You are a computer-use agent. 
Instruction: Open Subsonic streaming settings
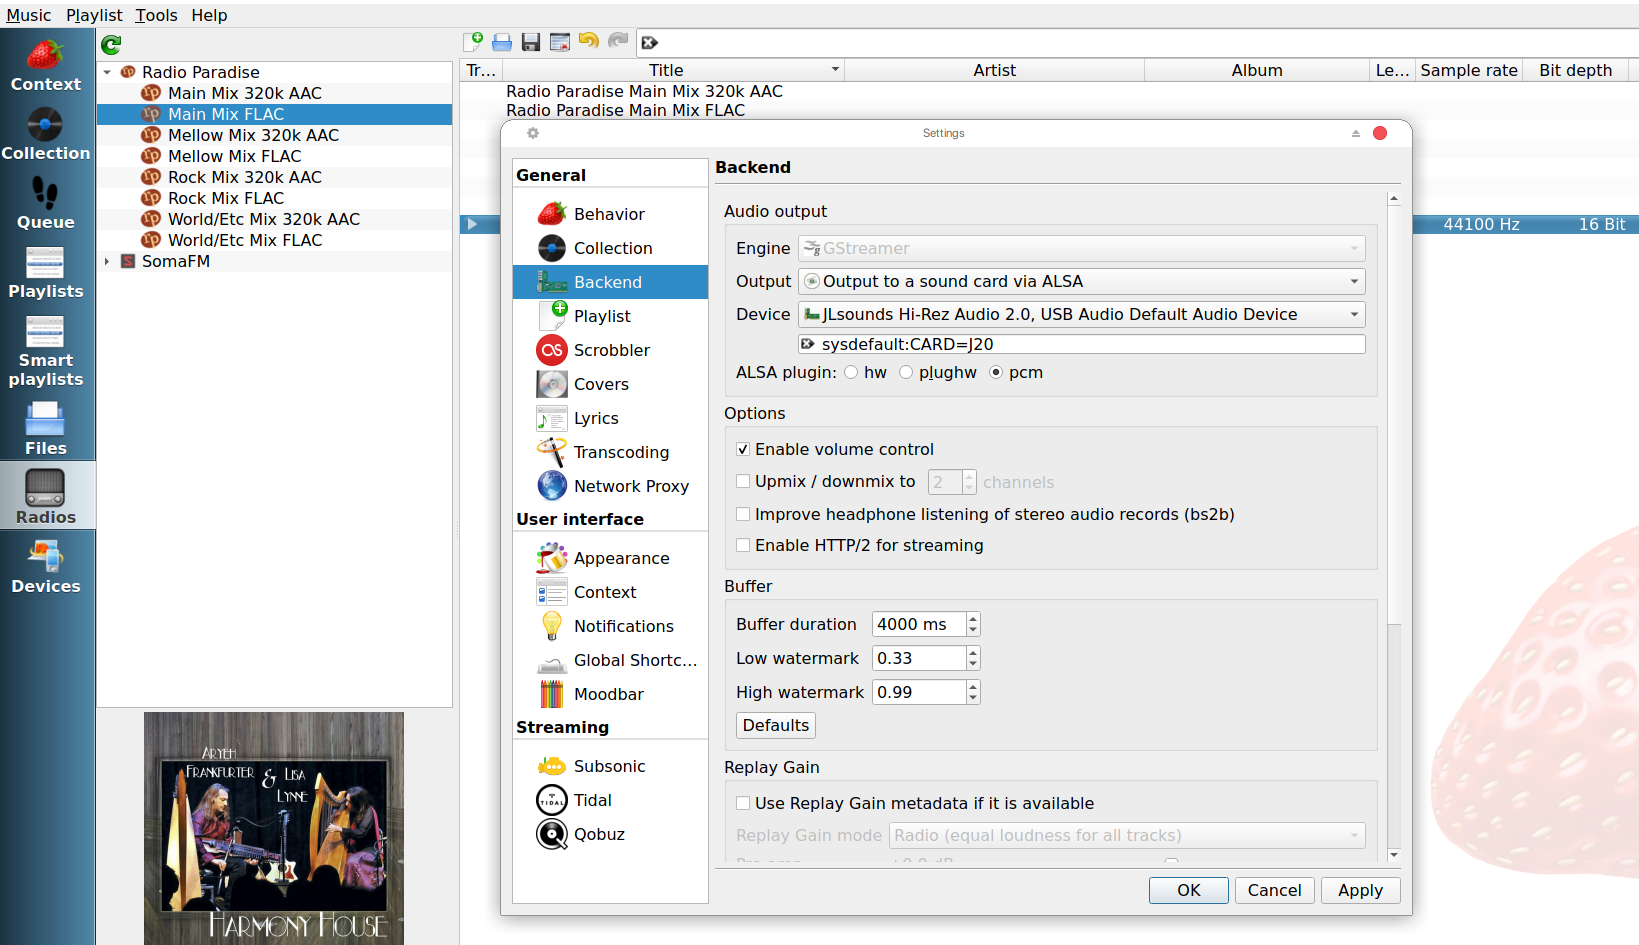click(610, 766)
